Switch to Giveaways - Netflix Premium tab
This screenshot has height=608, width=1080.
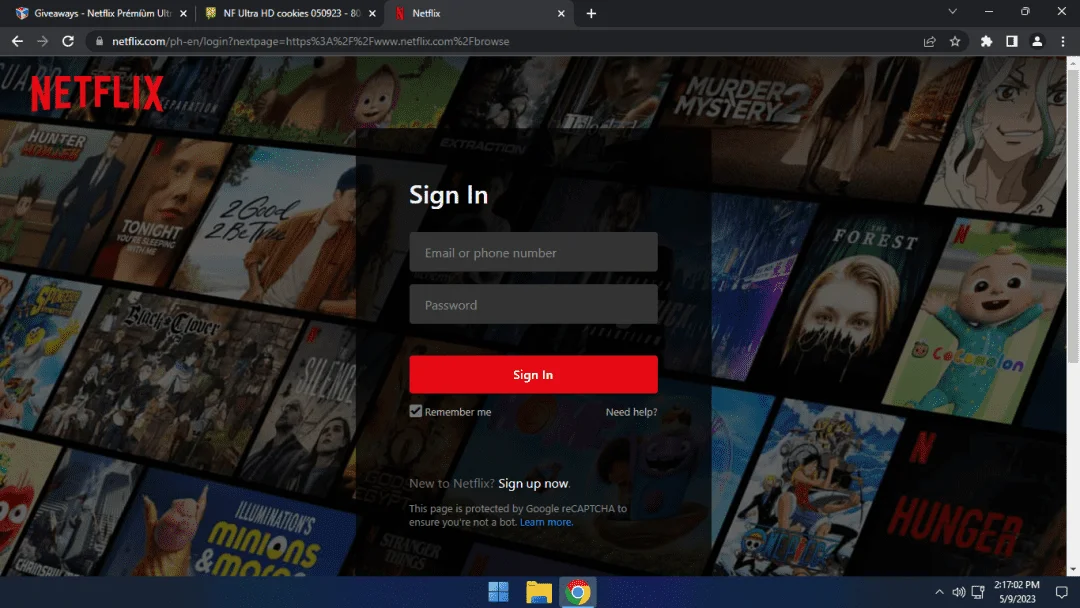[102, 13]
